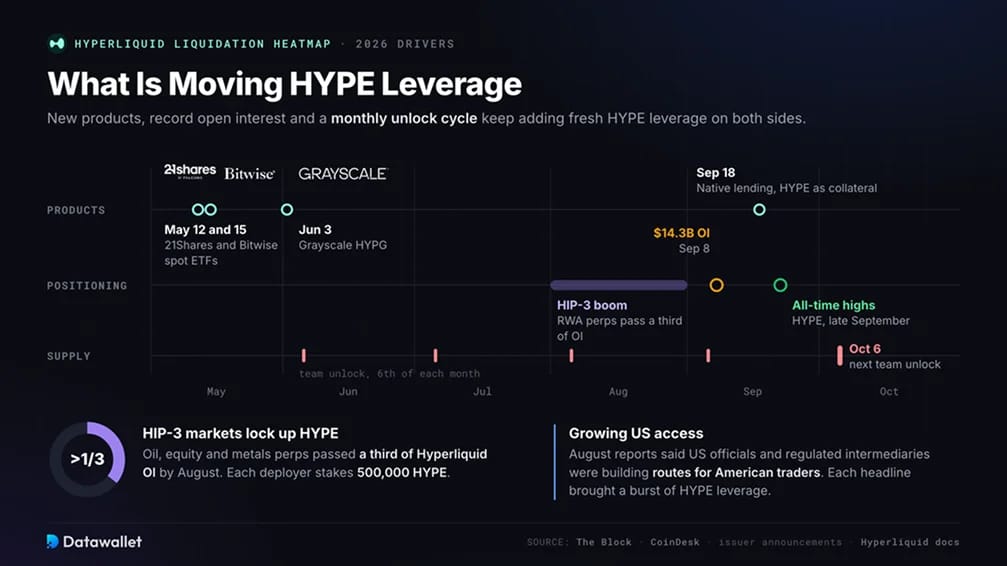Click the 2026 DRIVERS label

(405, 44)
